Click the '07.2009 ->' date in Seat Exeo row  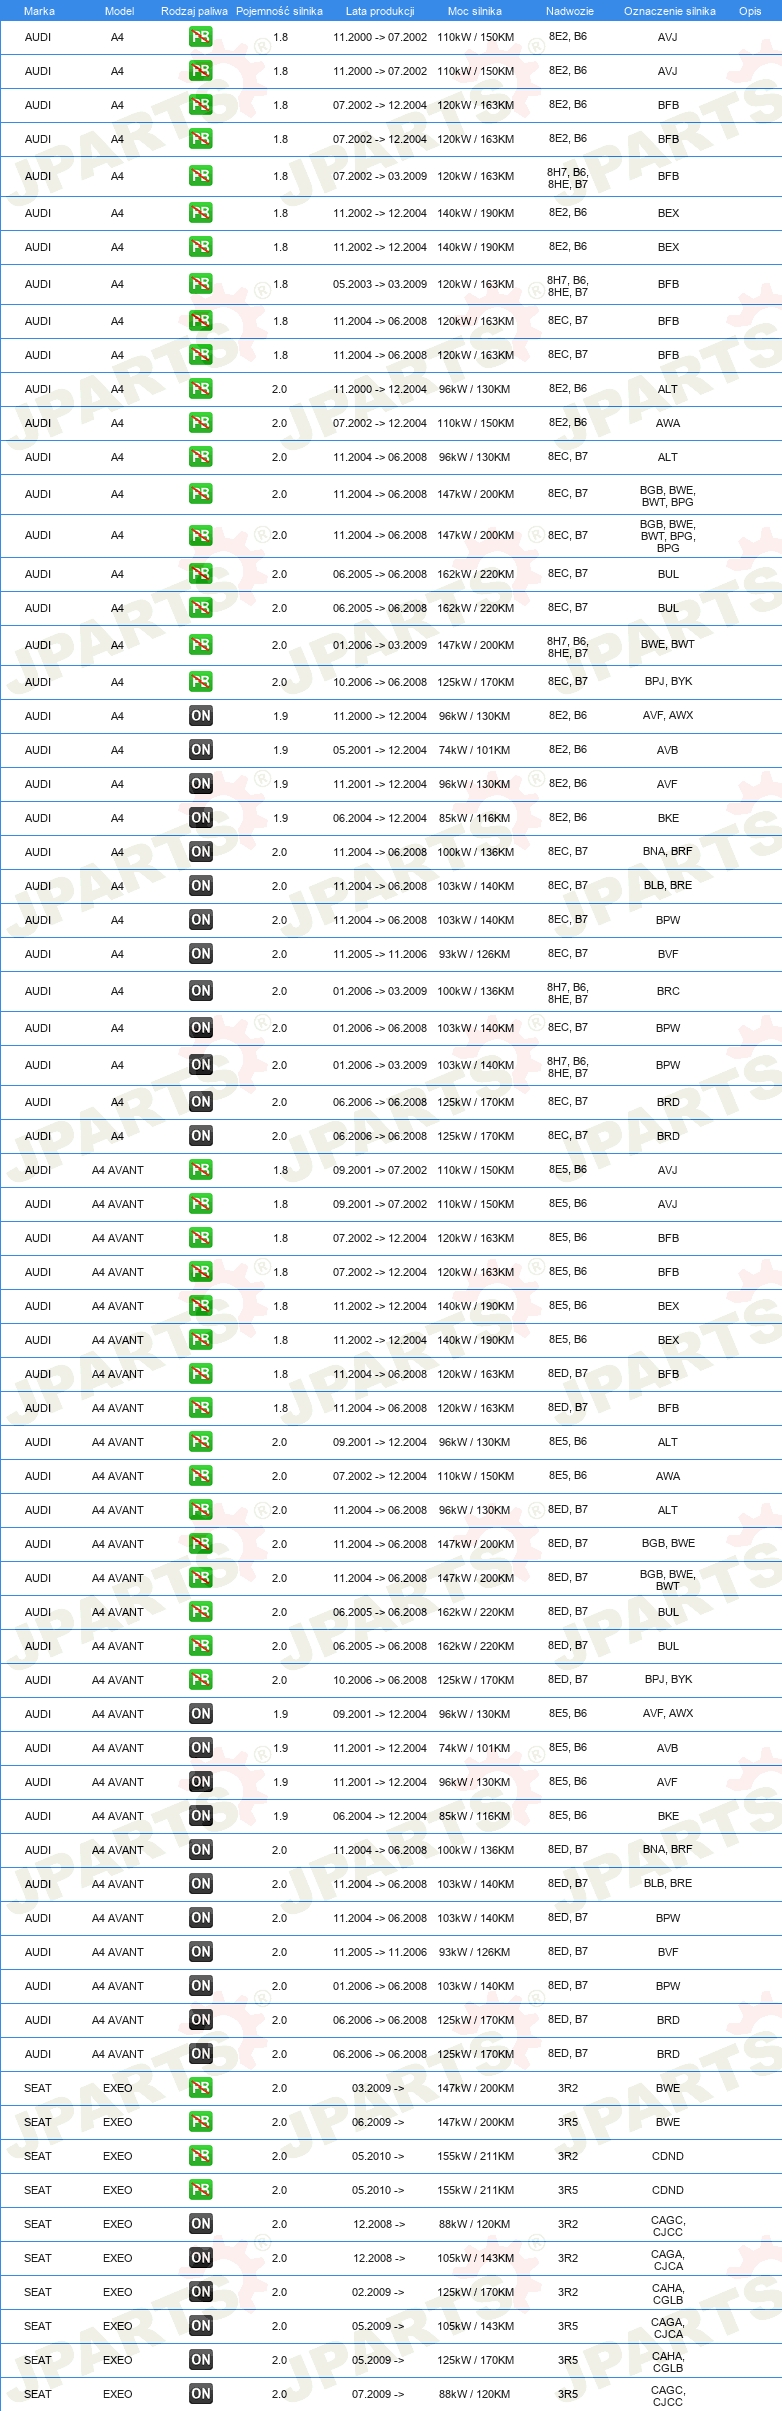pos(378,2394)
